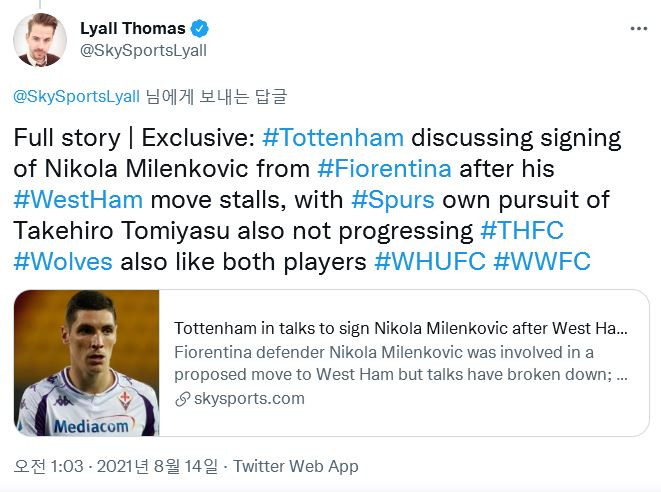
Task: Open the Tottenham in talks article headline
Action: (x=401, y=328)
